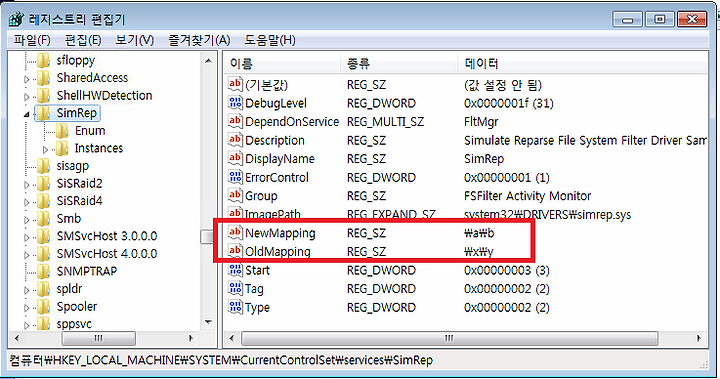Click the ShellHWDetection folder icon
This screenshot has width=720, height=379.
pos(44,96)
